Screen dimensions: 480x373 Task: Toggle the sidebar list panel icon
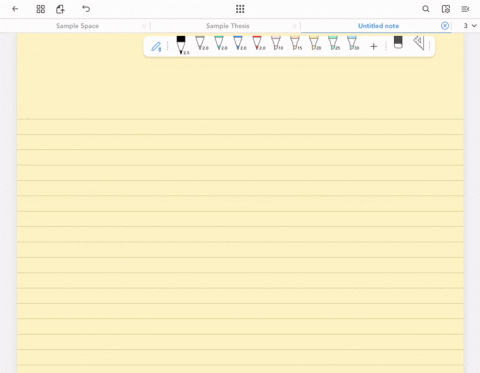pos(465,9)
